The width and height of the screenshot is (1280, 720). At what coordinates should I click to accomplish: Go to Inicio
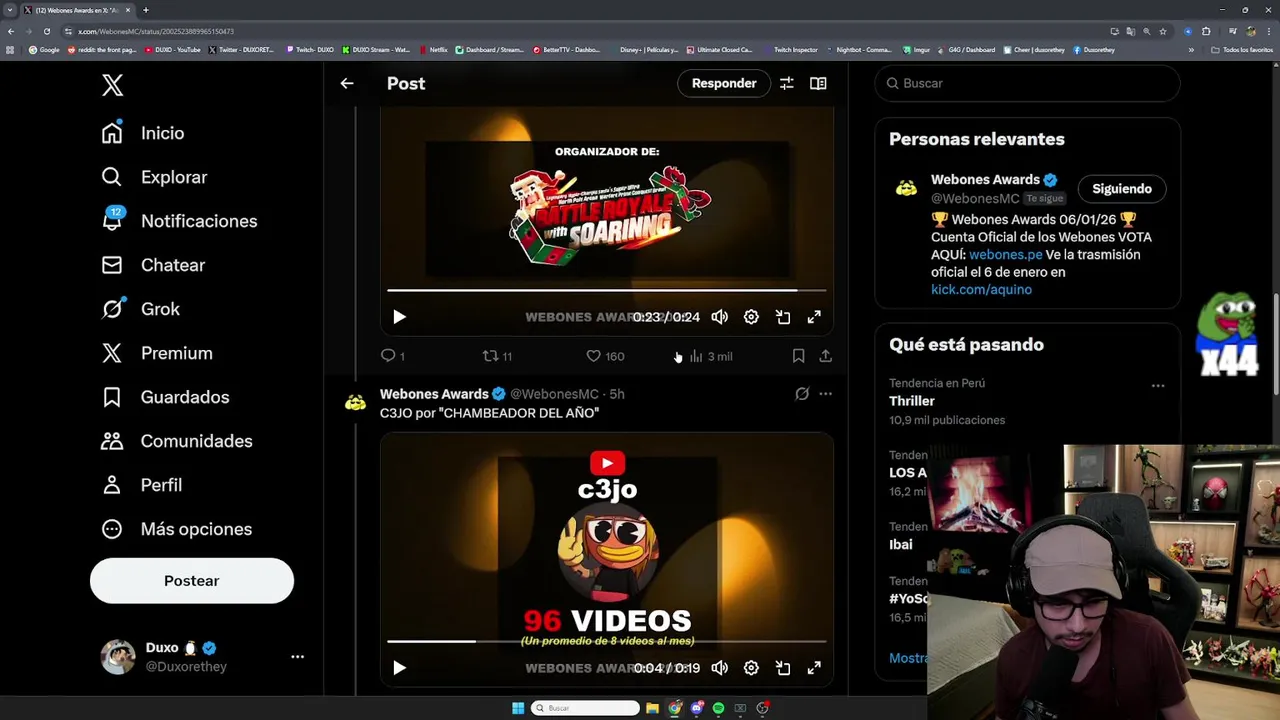click(143, 133)
